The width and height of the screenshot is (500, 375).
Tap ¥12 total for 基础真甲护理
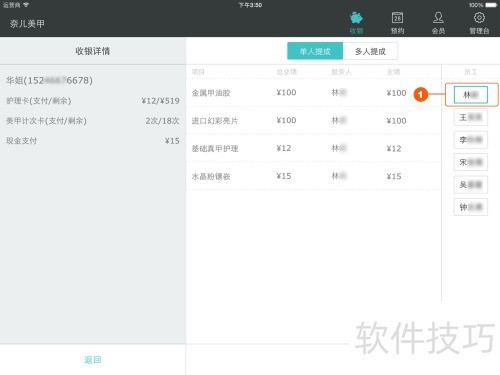284,148
